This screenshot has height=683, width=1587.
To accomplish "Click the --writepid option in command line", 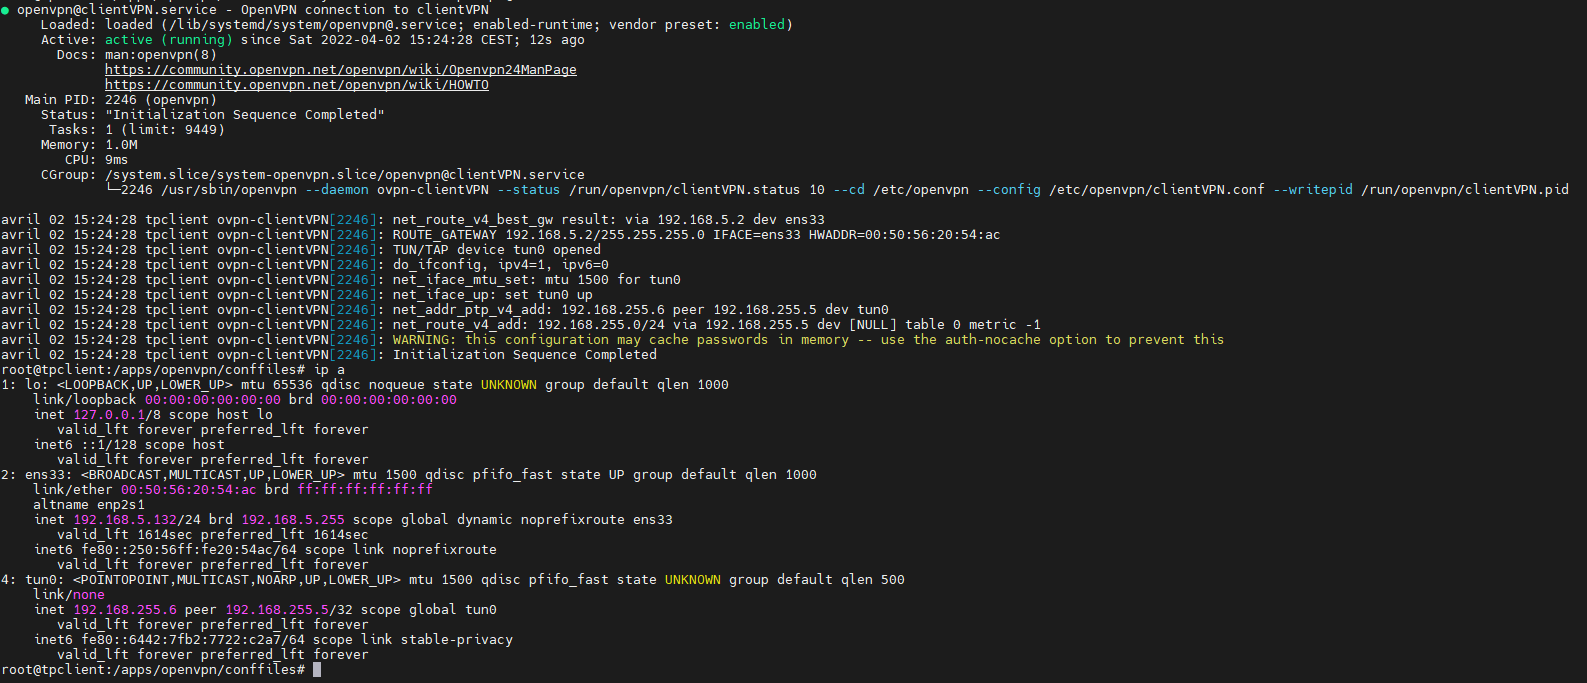I will pyautogui.click(x=1313, y=190).
